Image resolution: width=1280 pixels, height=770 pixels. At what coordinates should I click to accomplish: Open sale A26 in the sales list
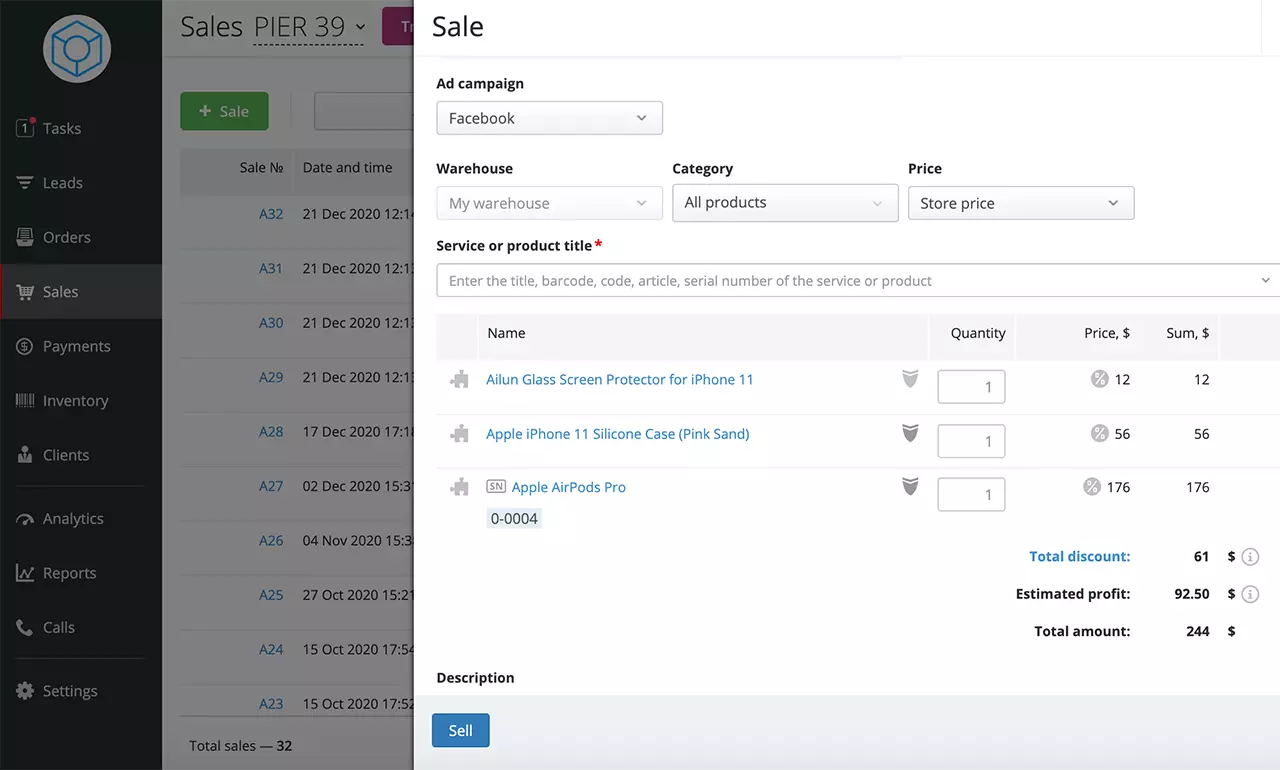coord(271,541)
